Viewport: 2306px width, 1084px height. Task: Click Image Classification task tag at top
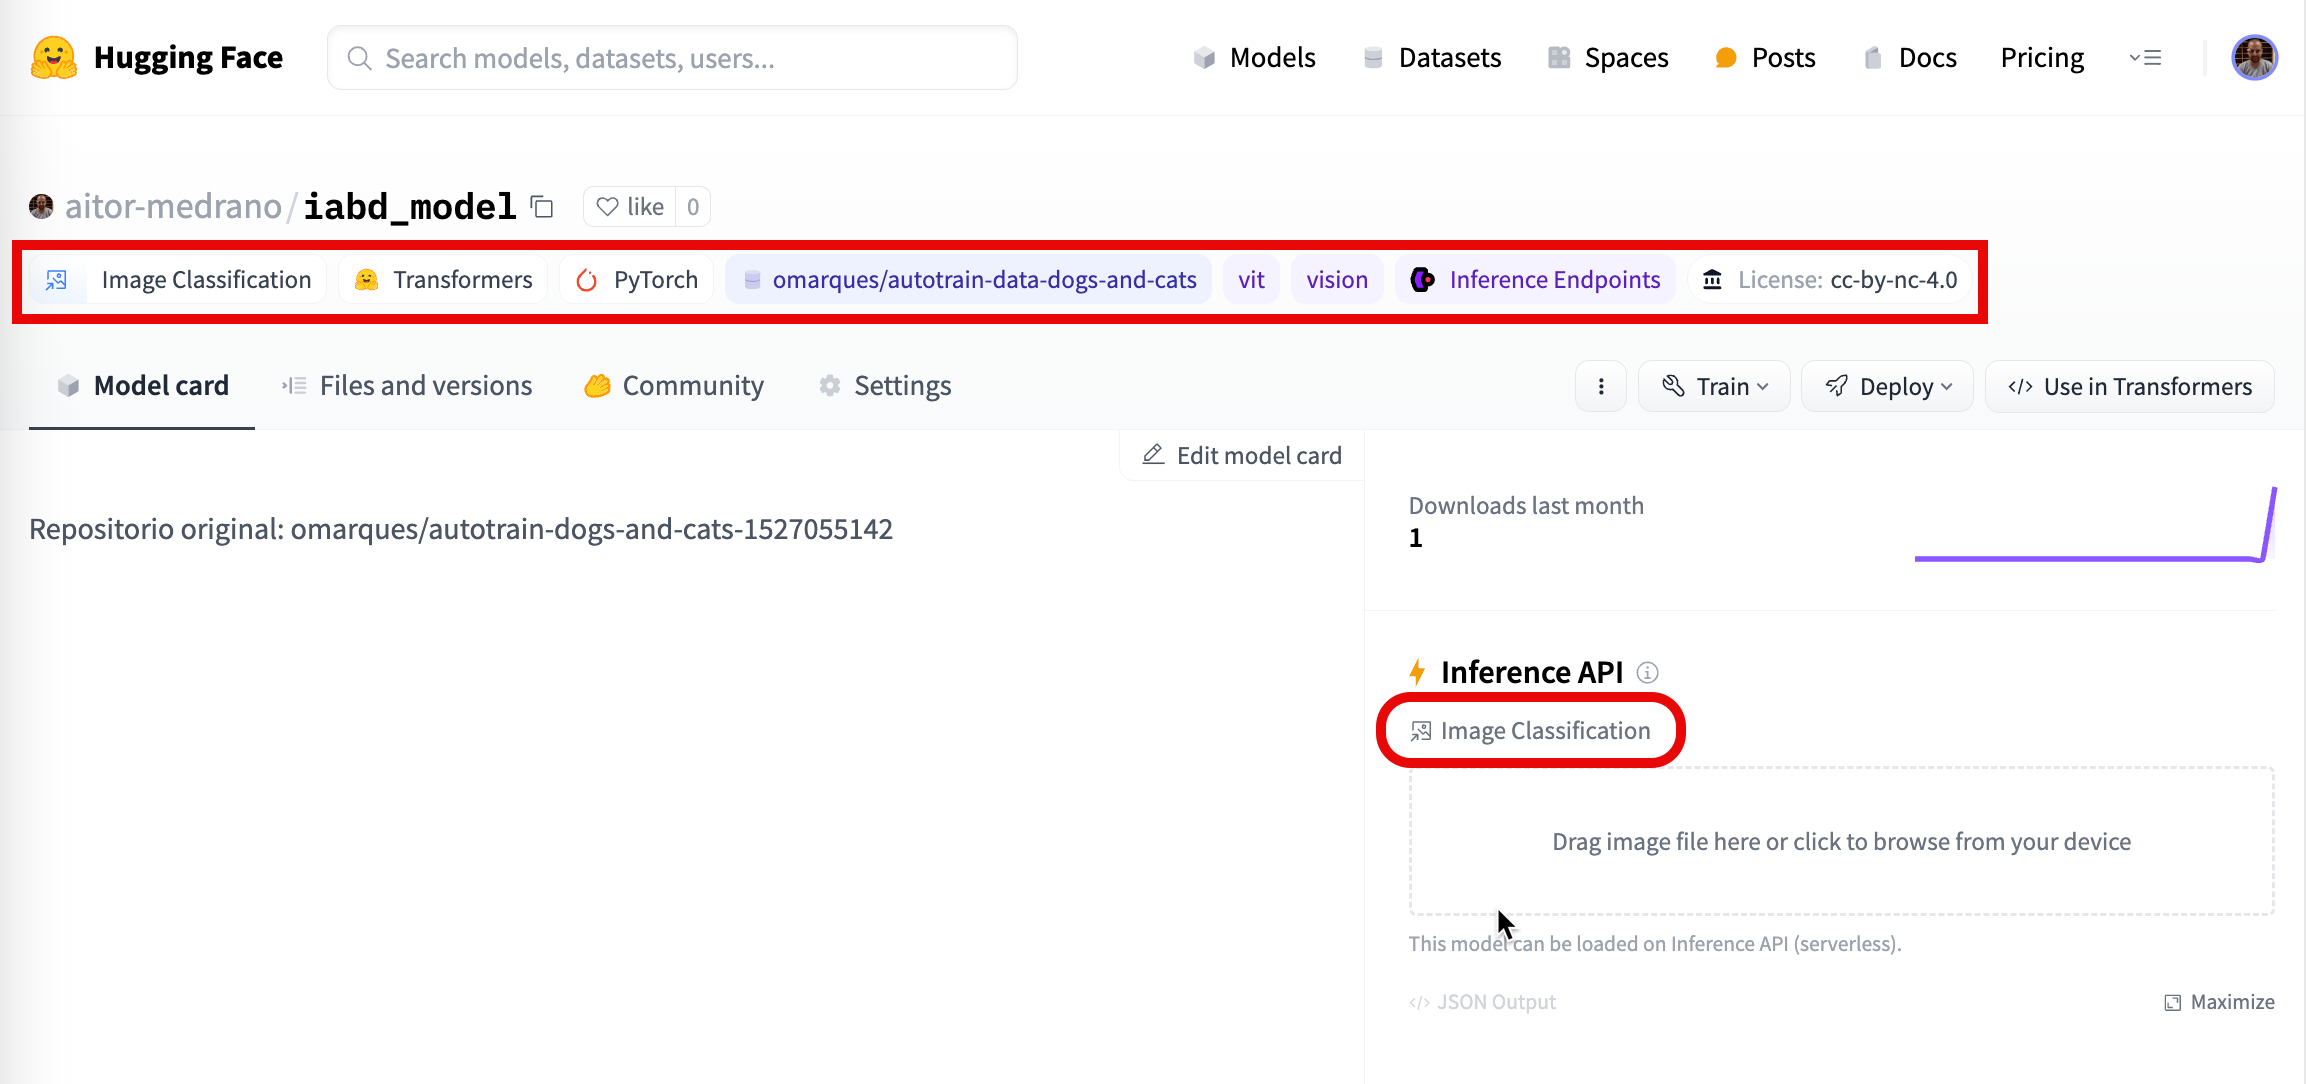[177, 280]
